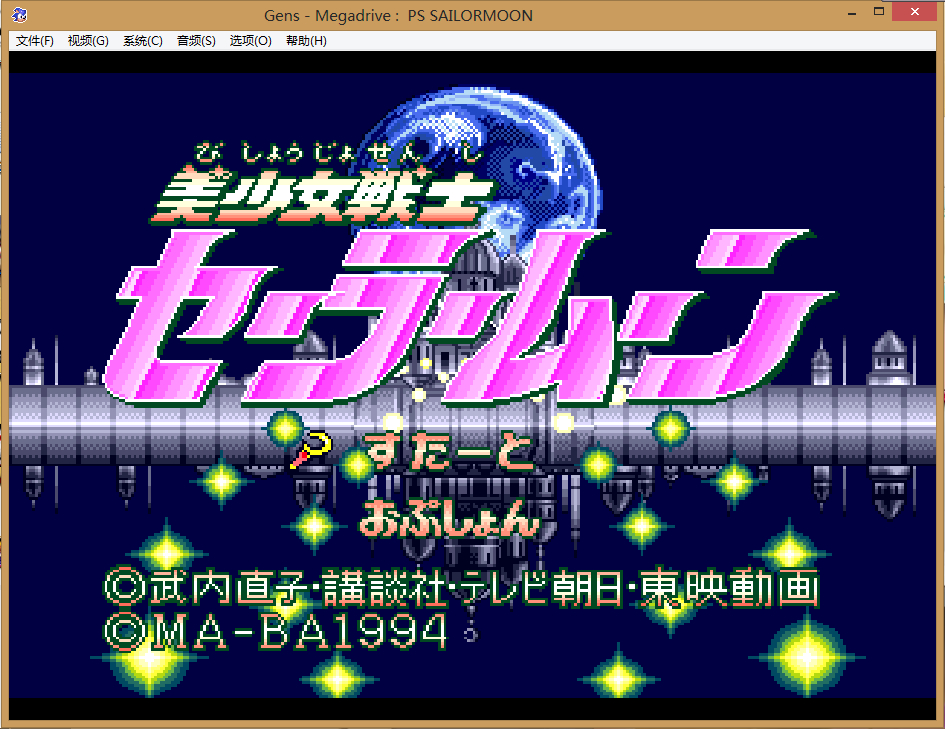Screen dimensions: 945x729
Task: Select the すたーと start option
Action: click(449, 452)
